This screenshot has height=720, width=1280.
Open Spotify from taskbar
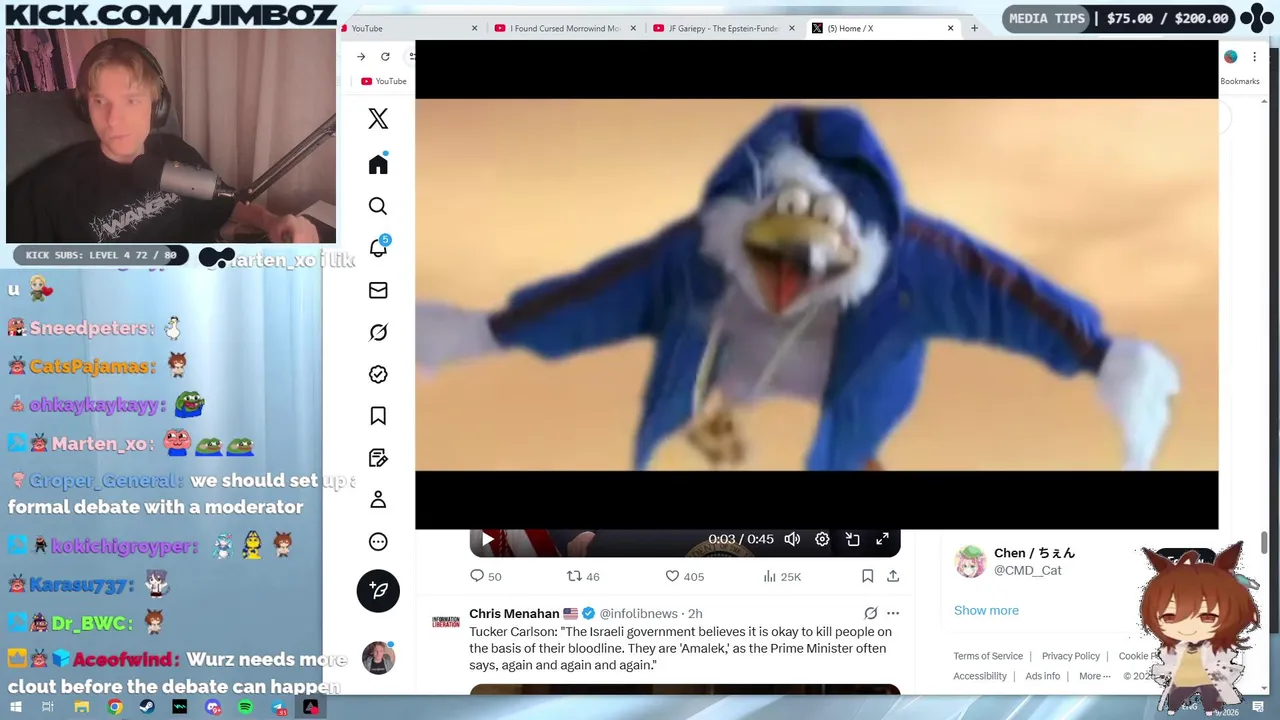pyautogui.click(x=246, y=707)
